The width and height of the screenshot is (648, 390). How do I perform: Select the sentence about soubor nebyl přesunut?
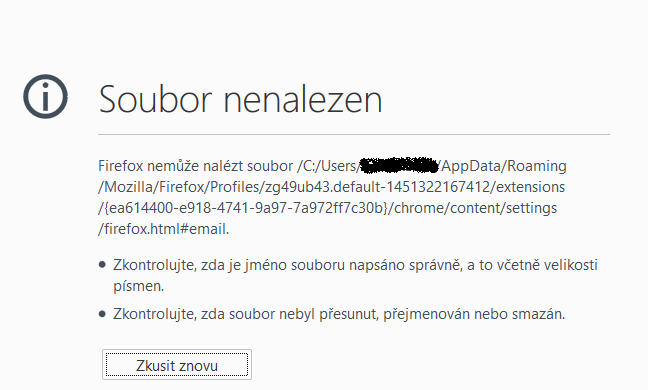coord(339,314)
